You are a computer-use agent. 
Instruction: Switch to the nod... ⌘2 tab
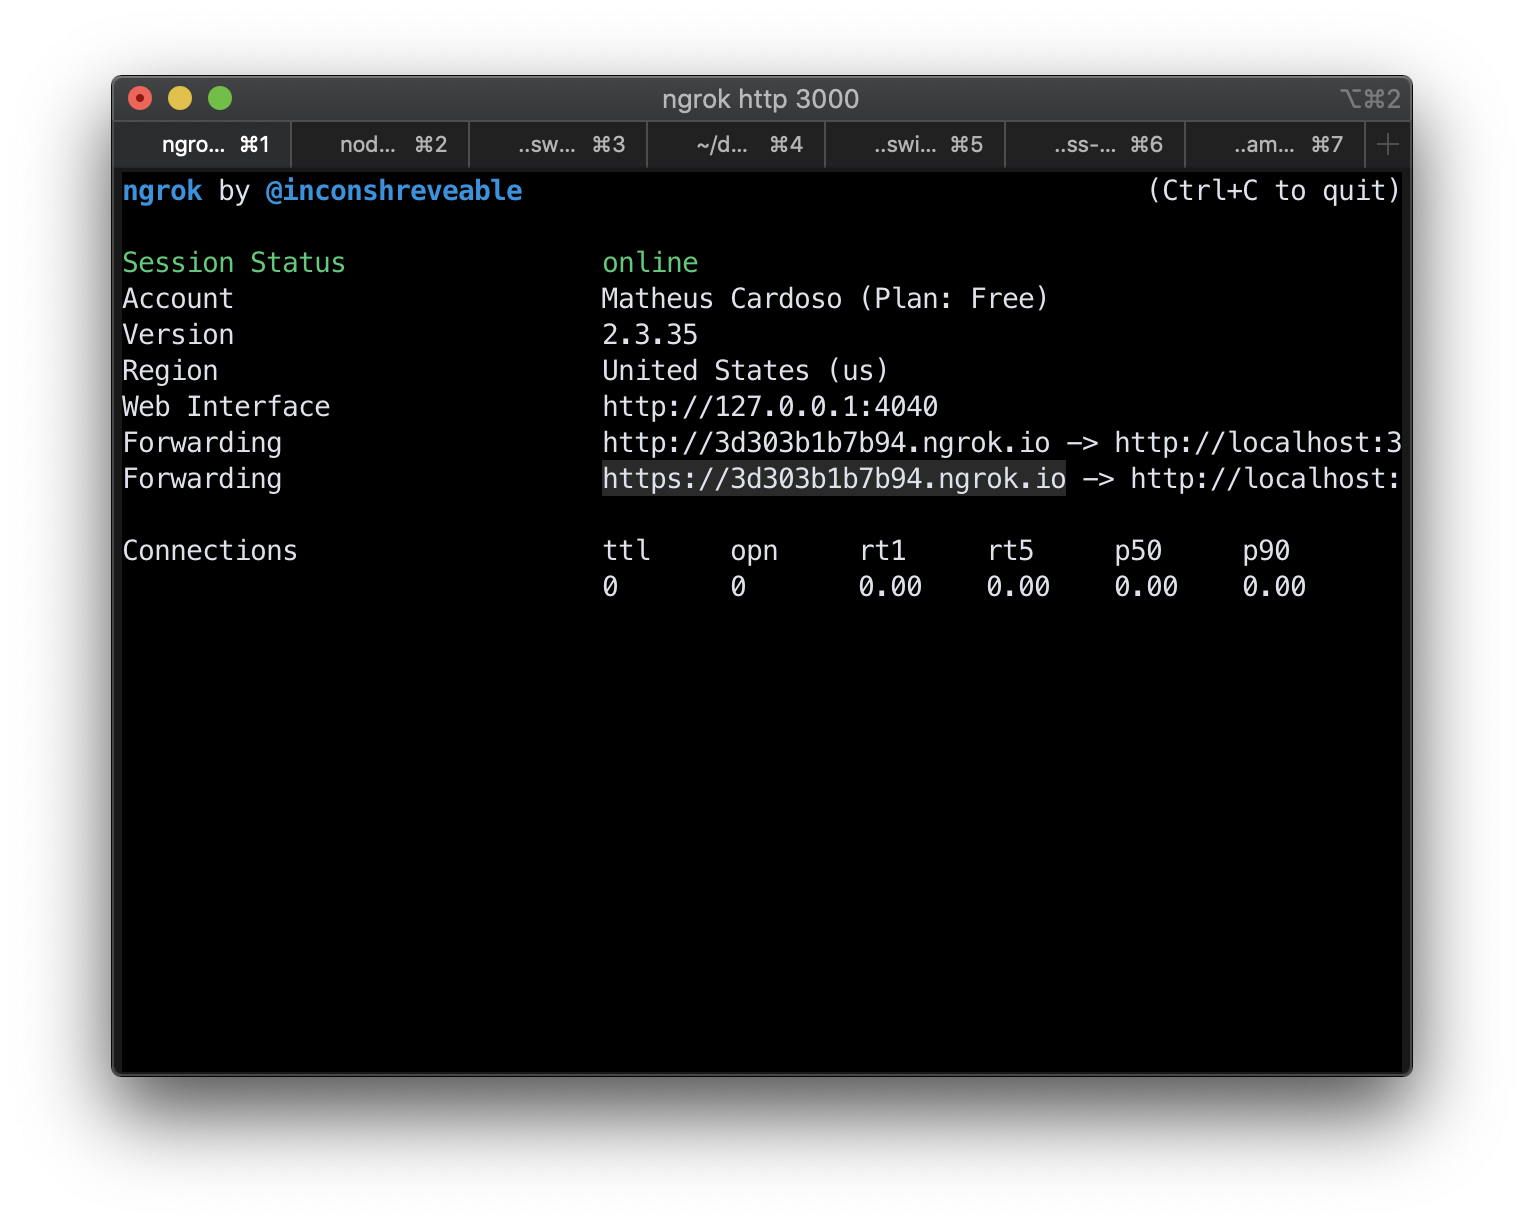(381, 145)
